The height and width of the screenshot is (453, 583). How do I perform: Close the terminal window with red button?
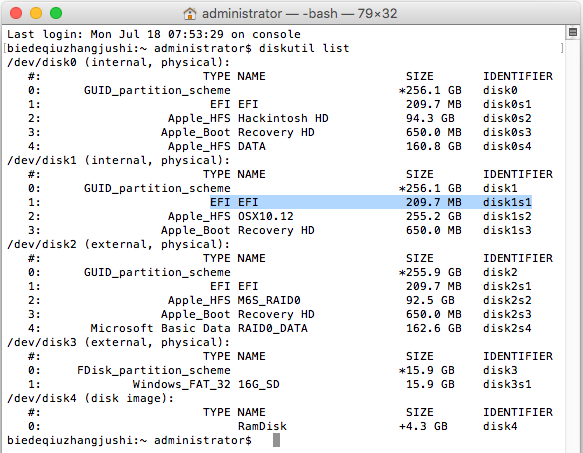tap(16, 13)
